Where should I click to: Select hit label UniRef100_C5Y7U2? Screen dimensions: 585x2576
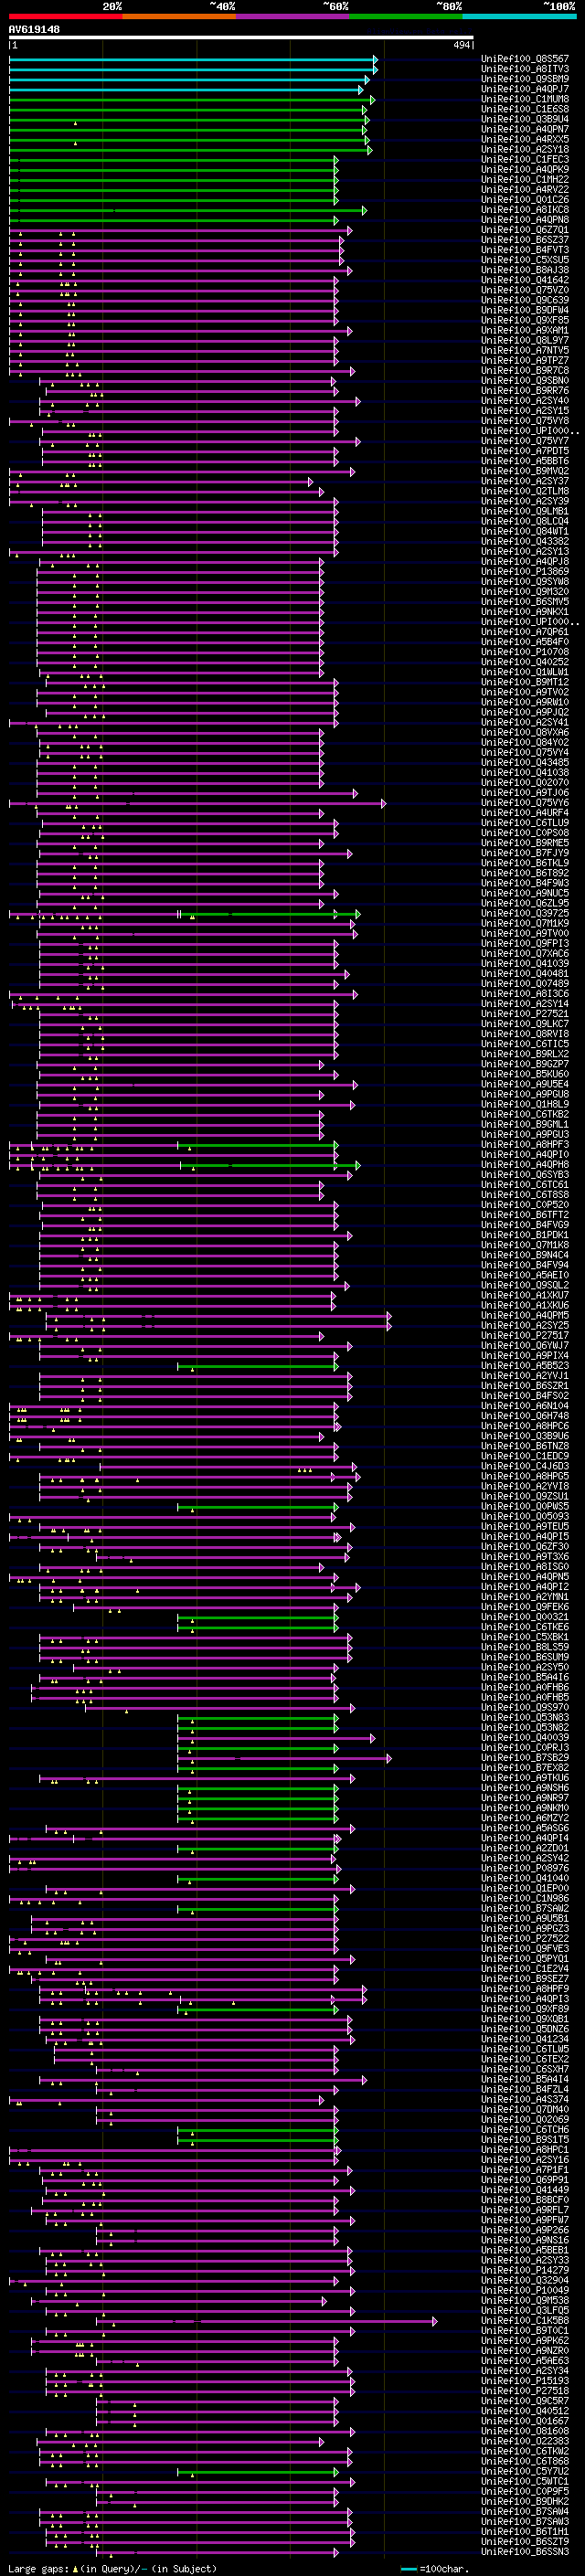525,2472
